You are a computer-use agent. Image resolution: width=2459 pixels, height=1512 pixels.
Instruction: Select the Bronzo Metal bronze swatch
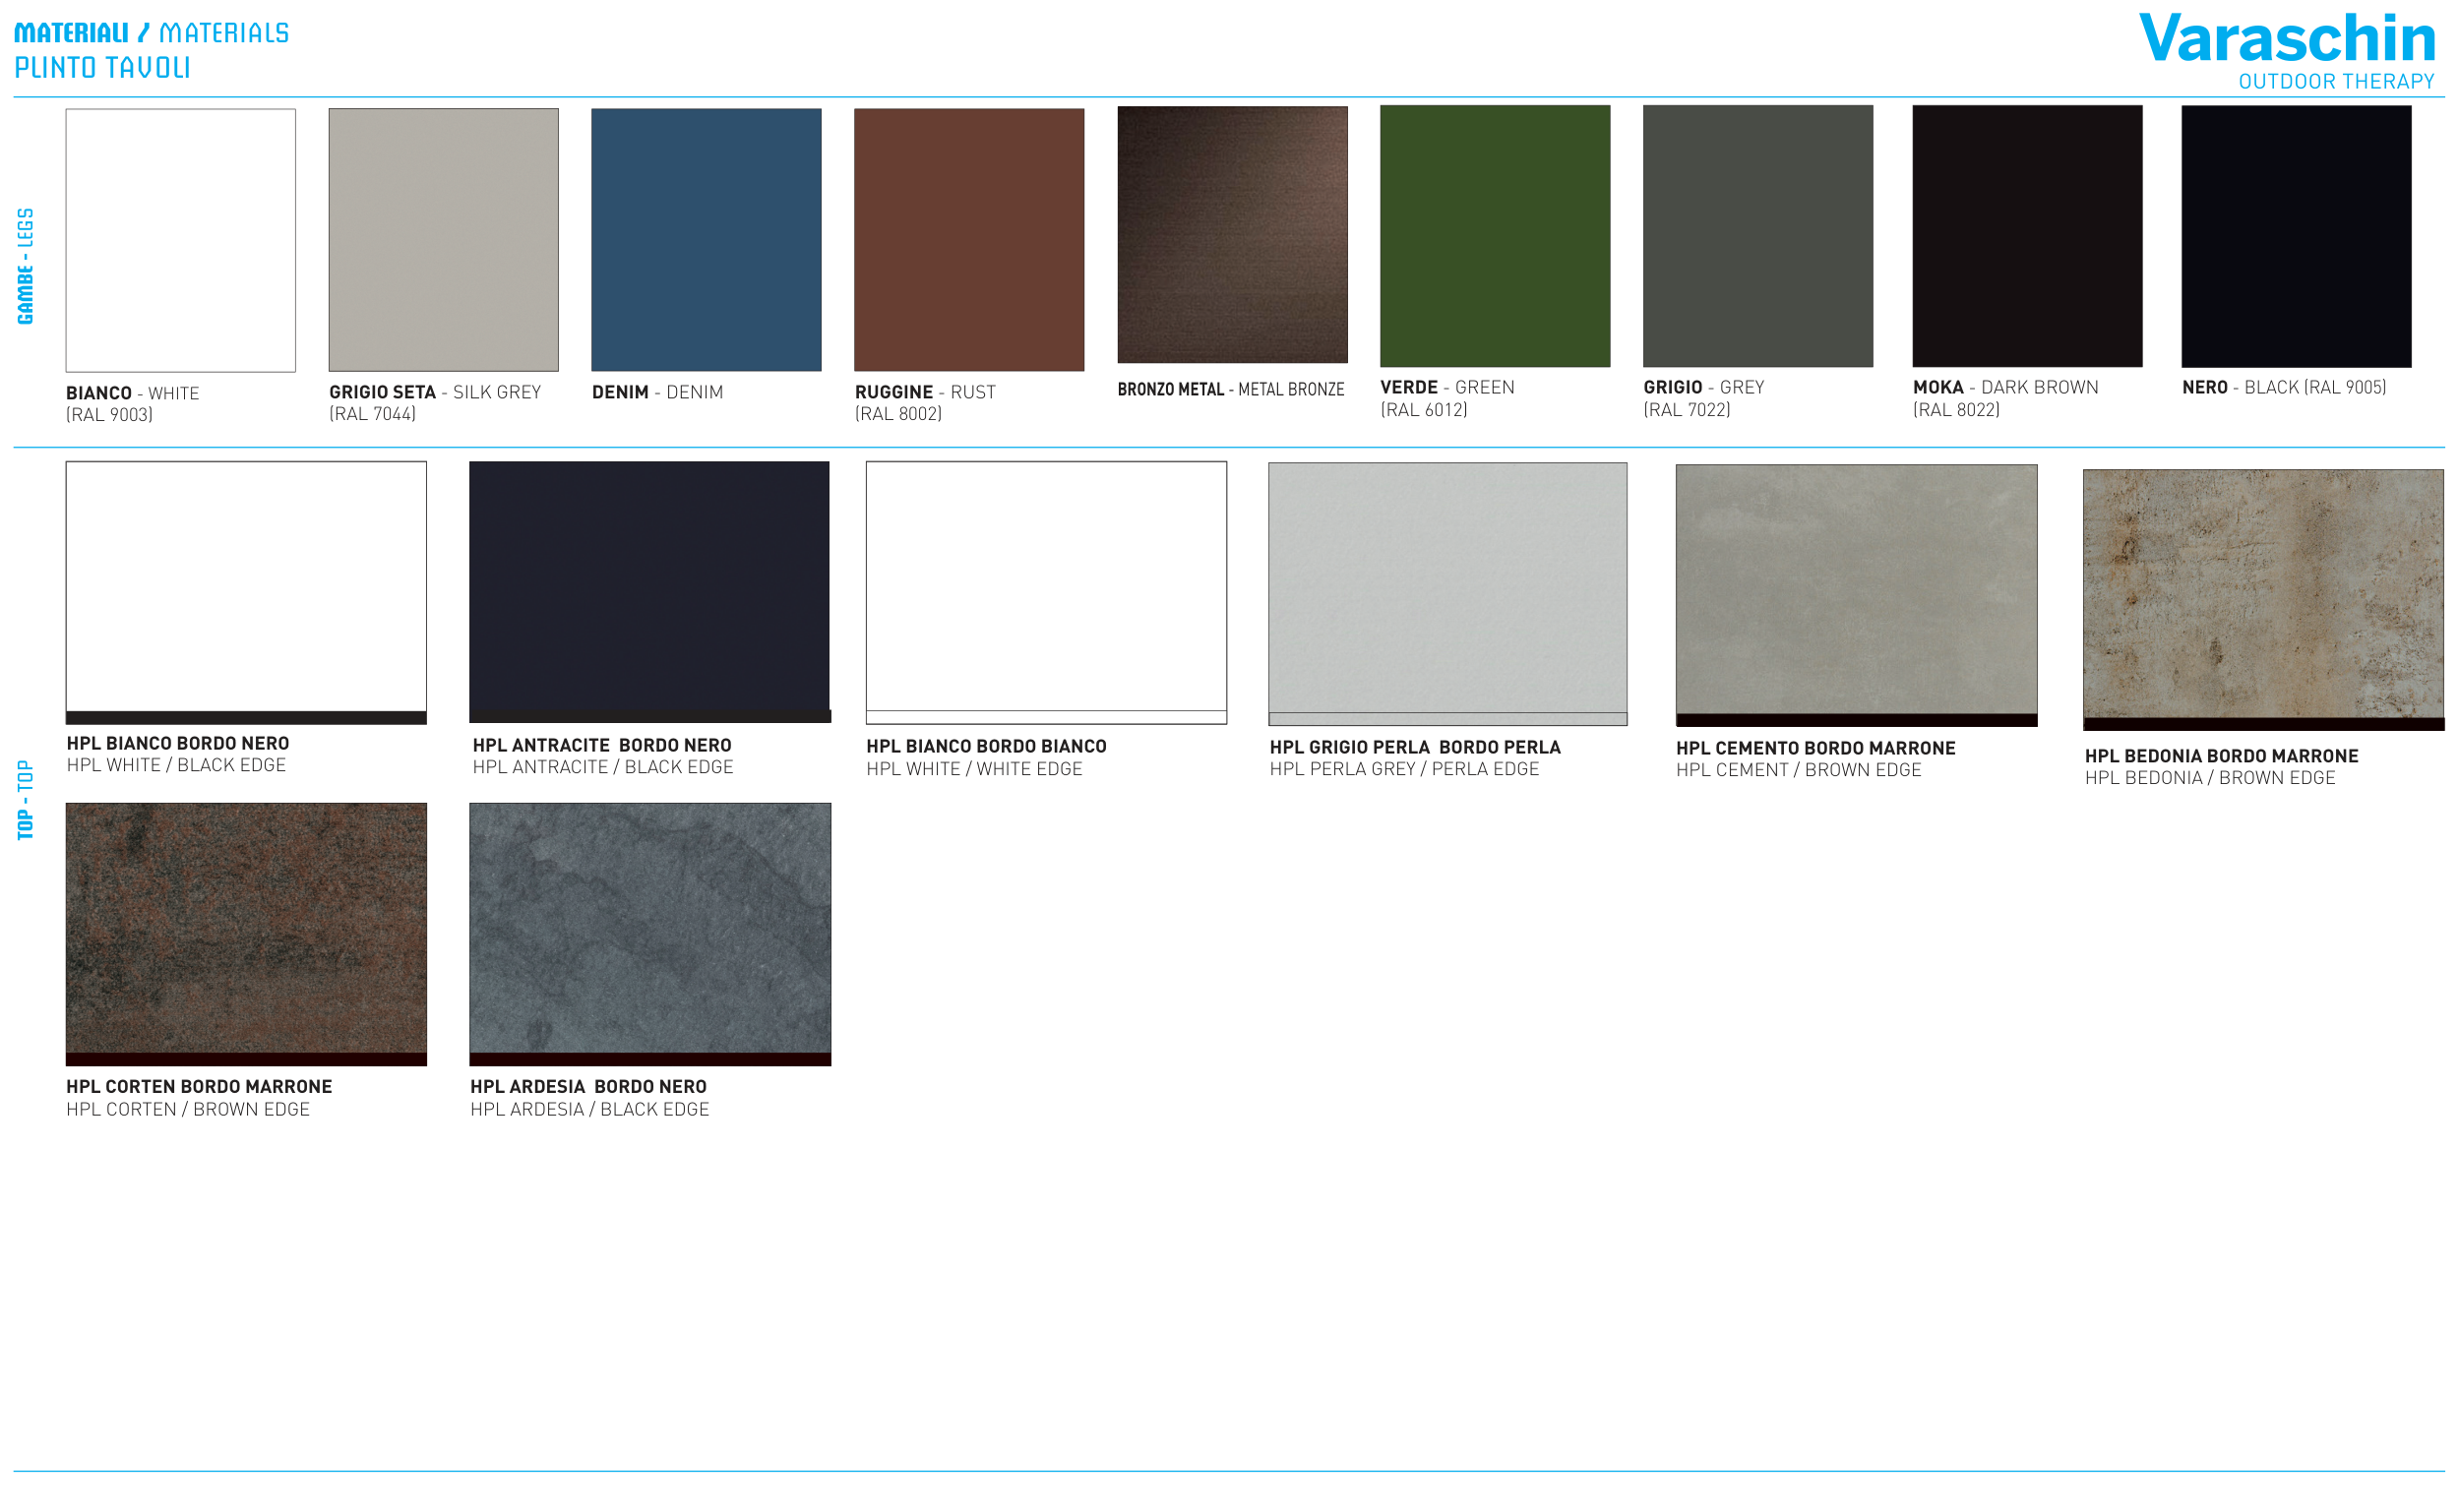(1232, 235)
